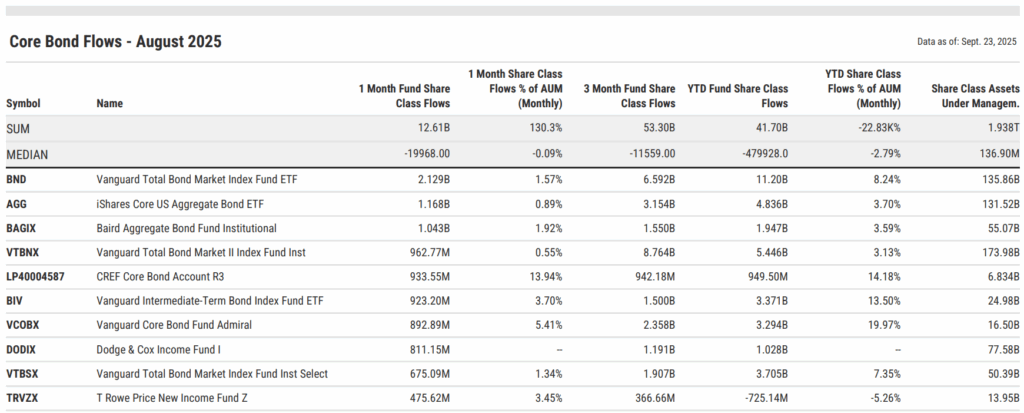Open CREF Core Bond Account R3

[160, 276]
